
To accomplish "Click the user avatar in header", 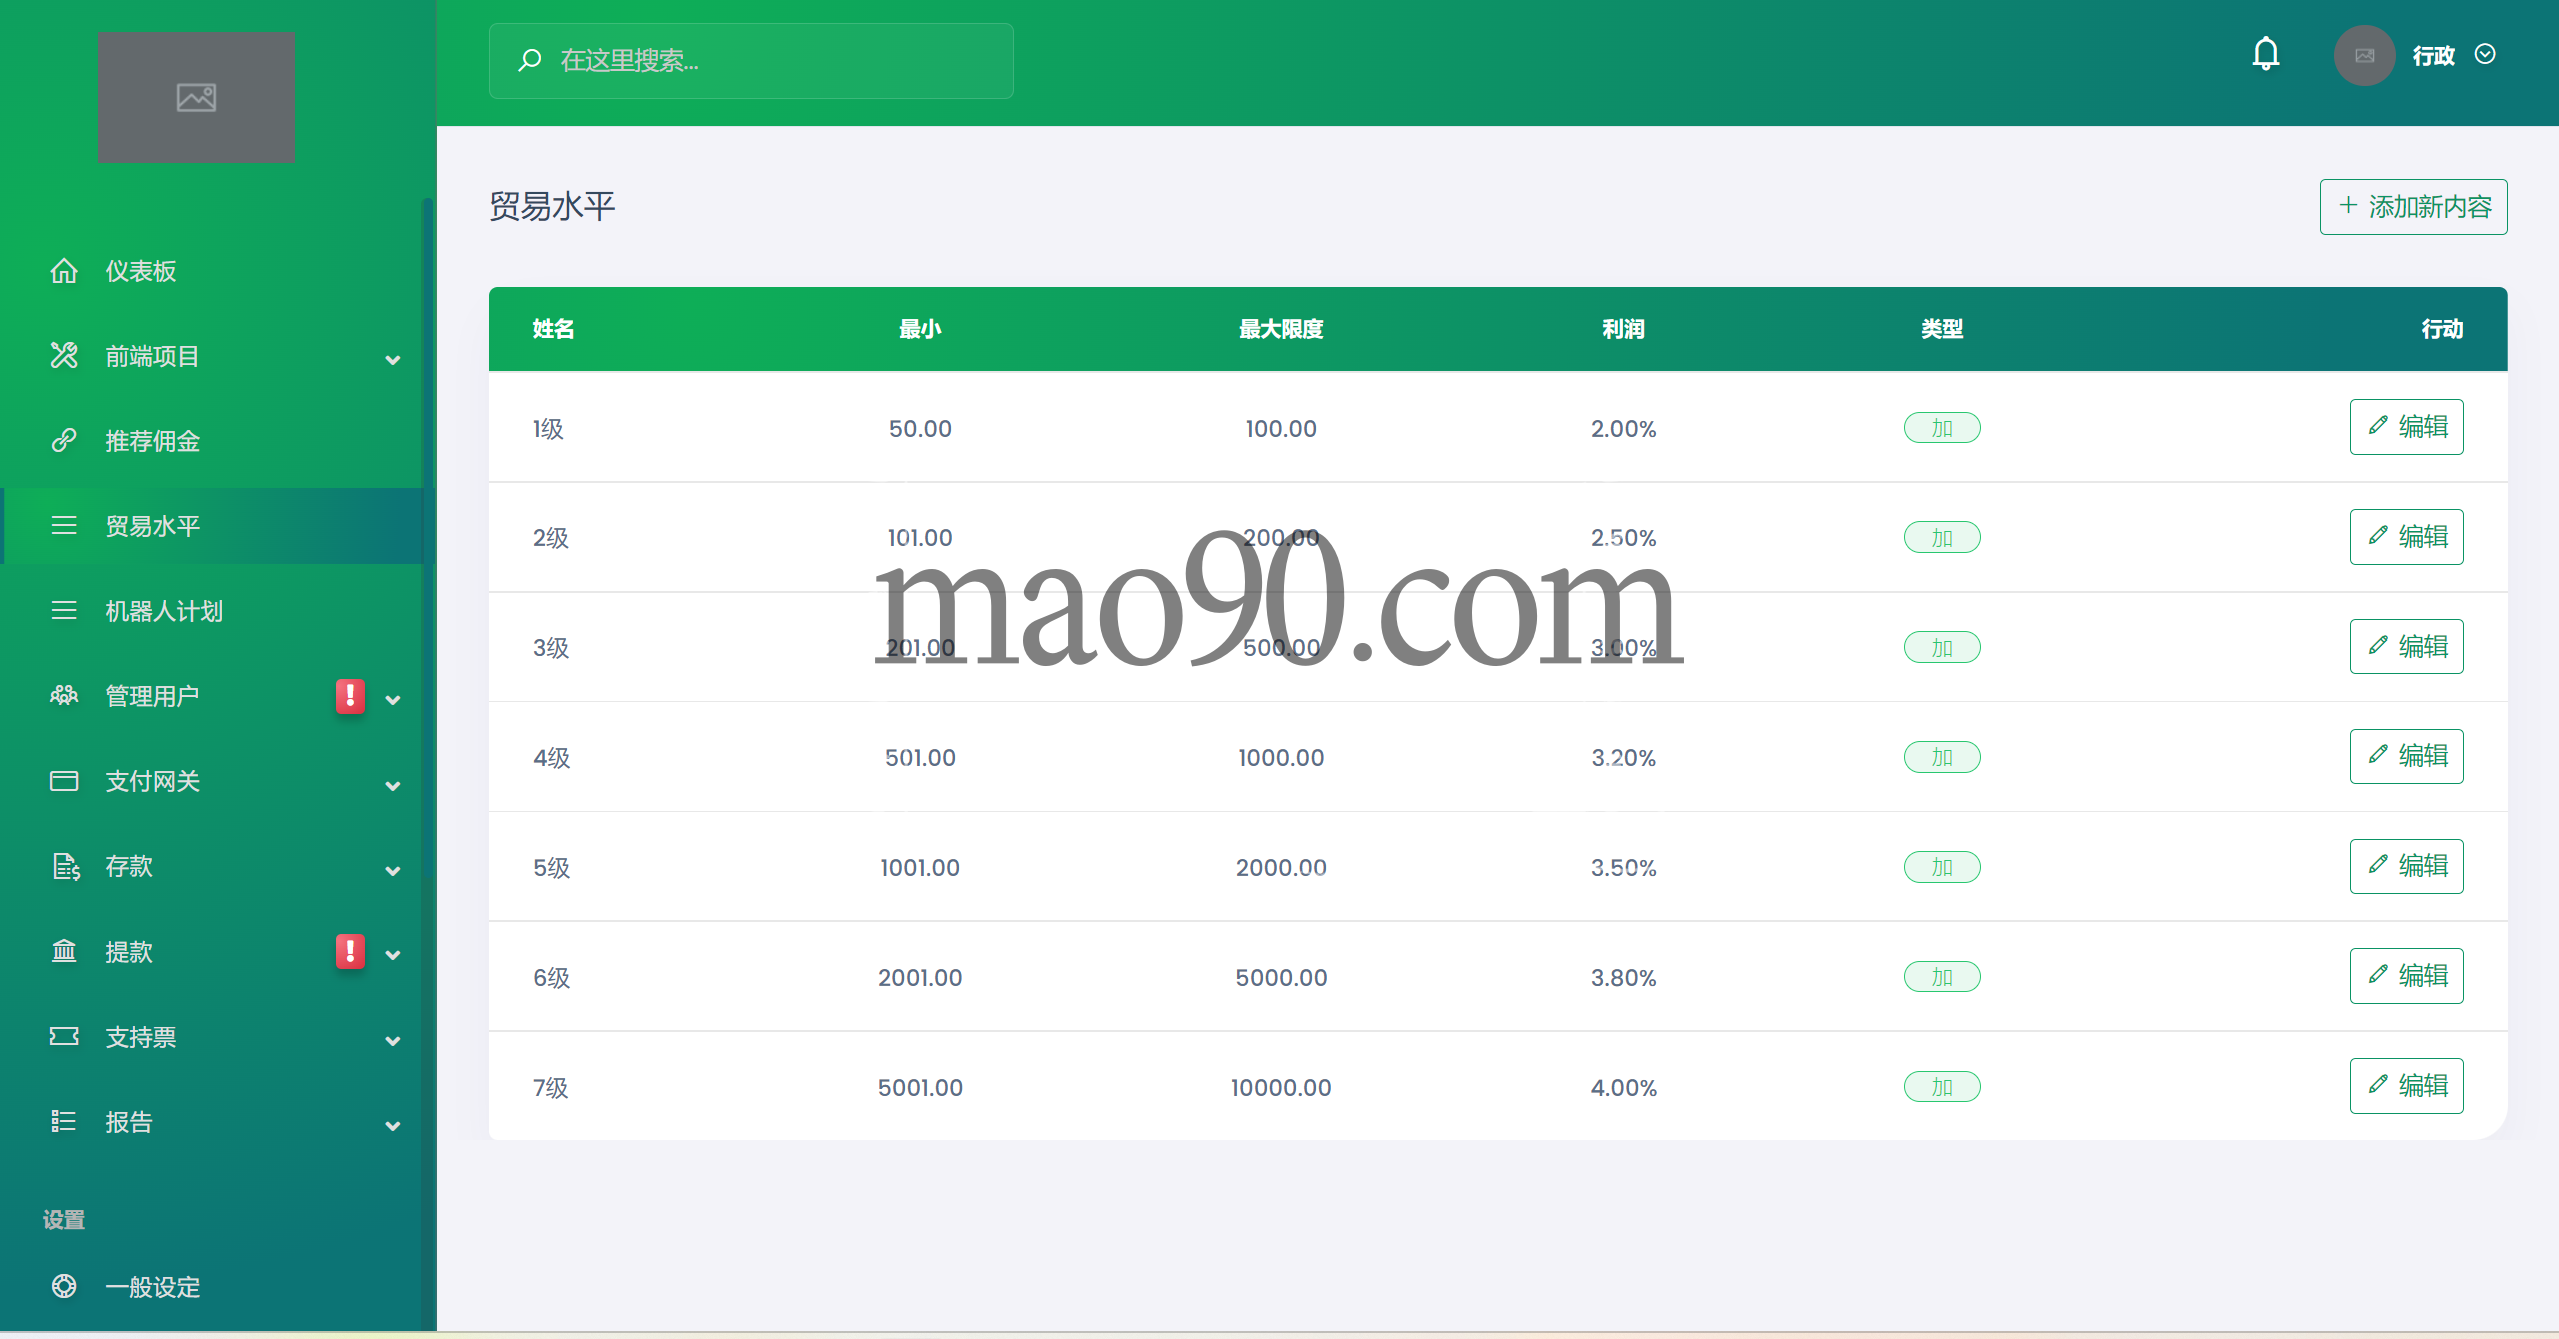I will [x=2364, y=56].
